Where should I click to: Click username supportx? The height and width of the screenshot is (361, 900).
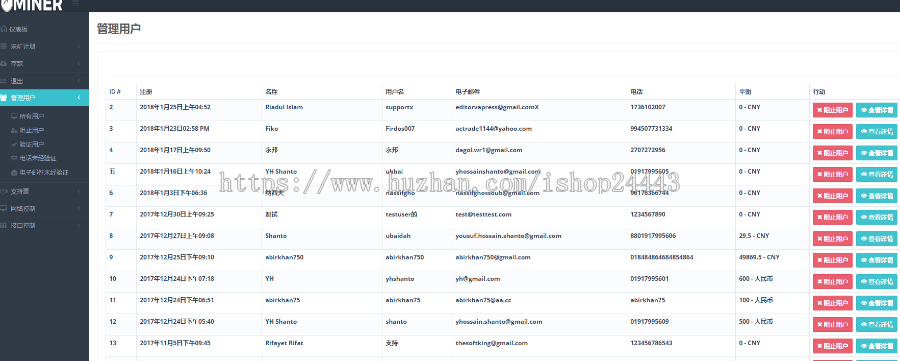point(399,107)
